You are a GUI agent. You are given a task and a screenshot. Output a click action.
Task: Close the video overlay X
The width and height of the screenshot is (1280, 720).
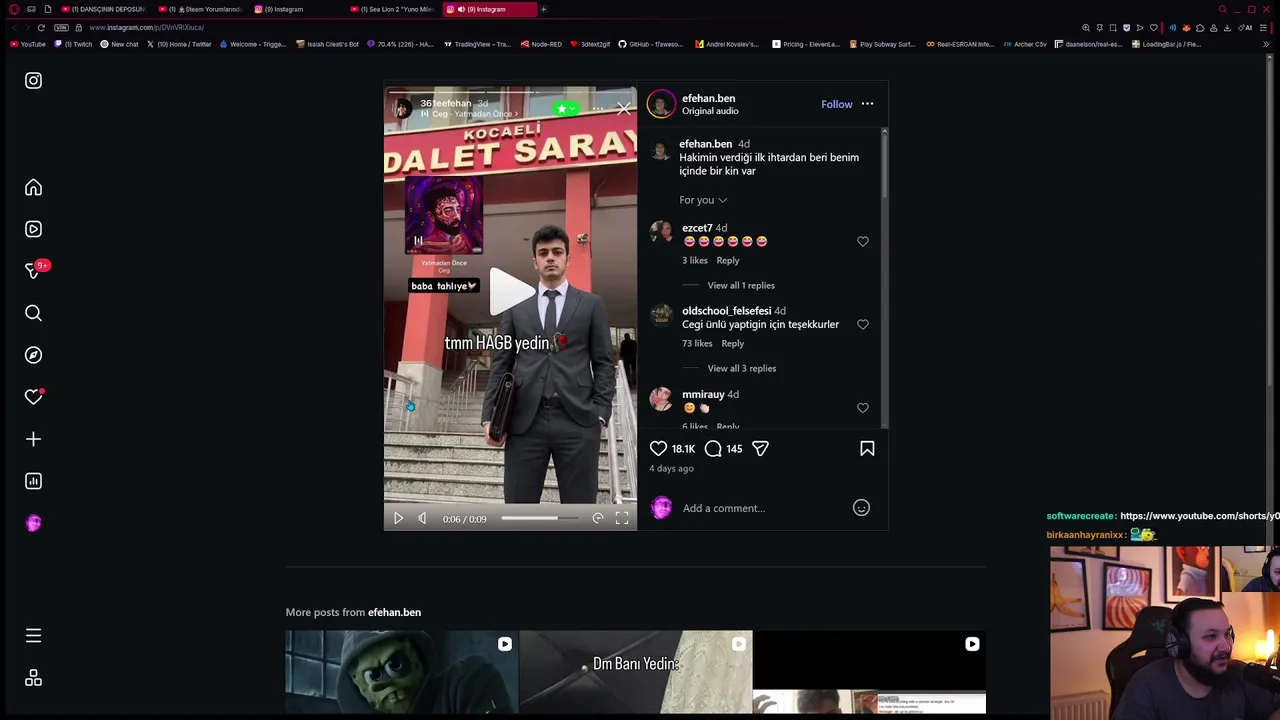pos(623,108)
